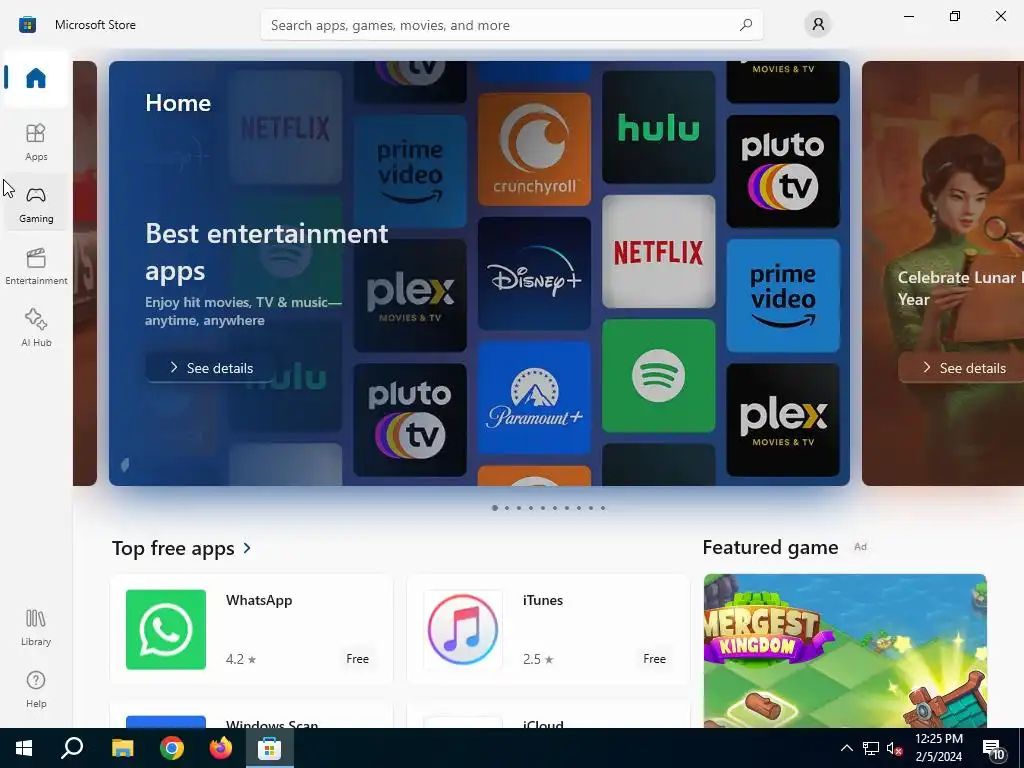This screenshot has height=768, width=1024.
Task: Go to the Home tab in sidebar
Action: tap(36, 78)
